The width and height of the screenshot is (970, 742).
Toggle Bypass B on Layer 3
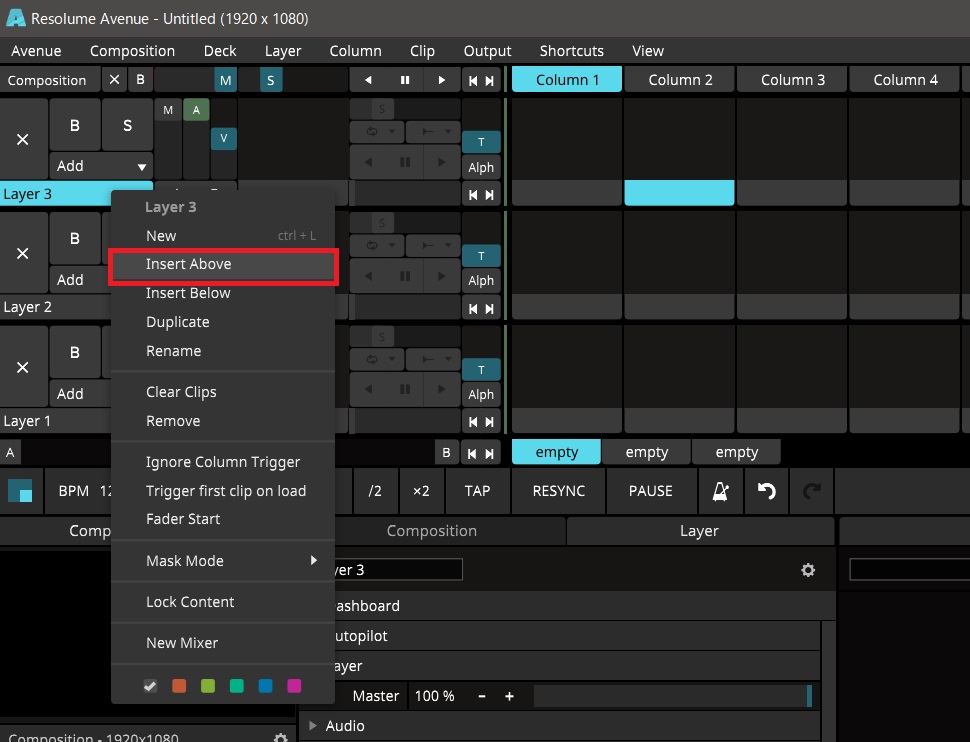point(75,125)
